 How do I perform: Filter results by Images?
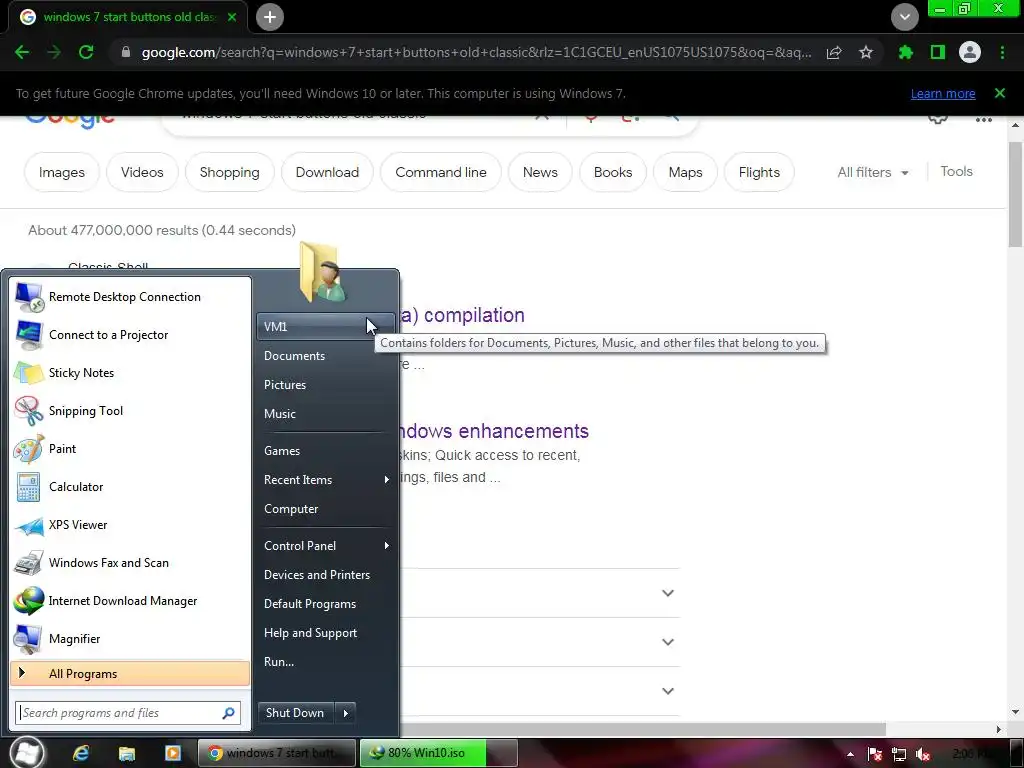point(62,172)
